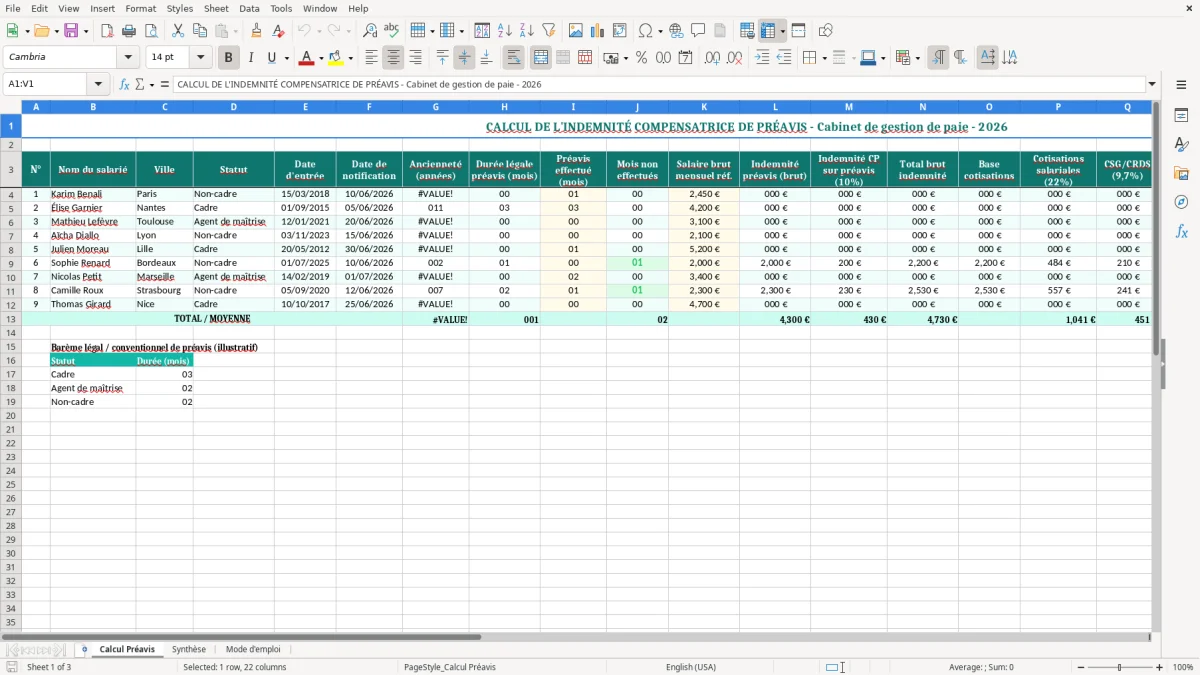Switch to the Mode d'emploi sheet tab
Viewport: 1200px width, 675px height.
tap(253, 649)
